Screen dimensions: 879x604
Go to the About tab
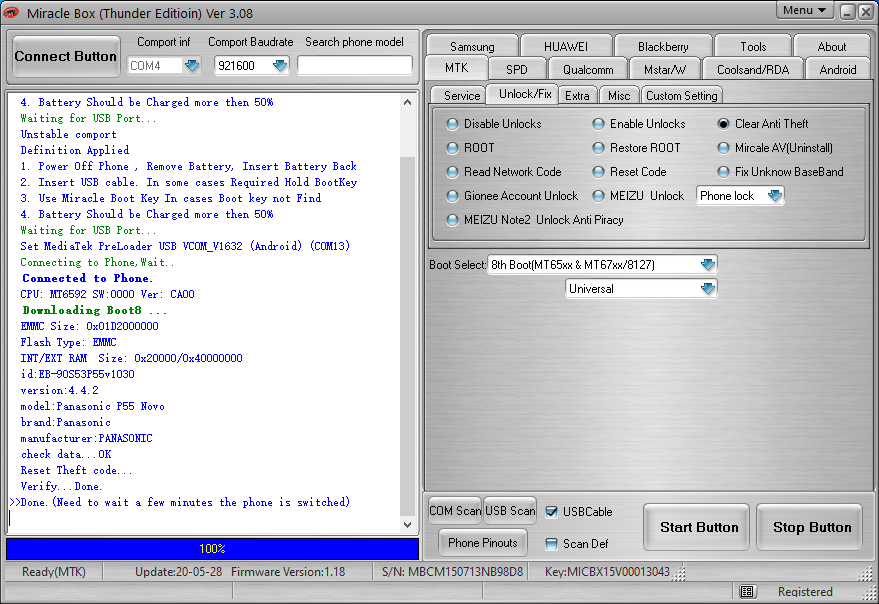[831, 46]
